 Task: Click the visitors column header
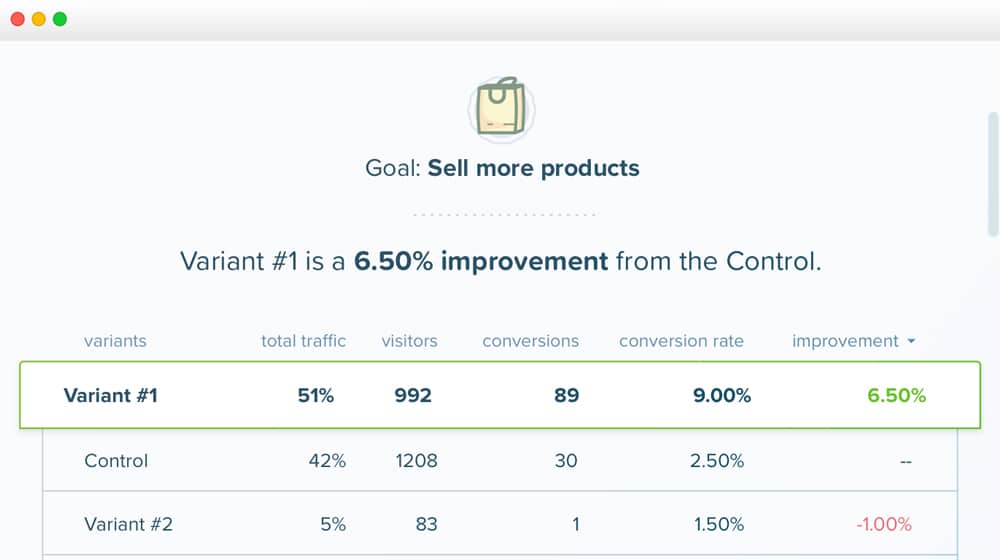[409, 341]
